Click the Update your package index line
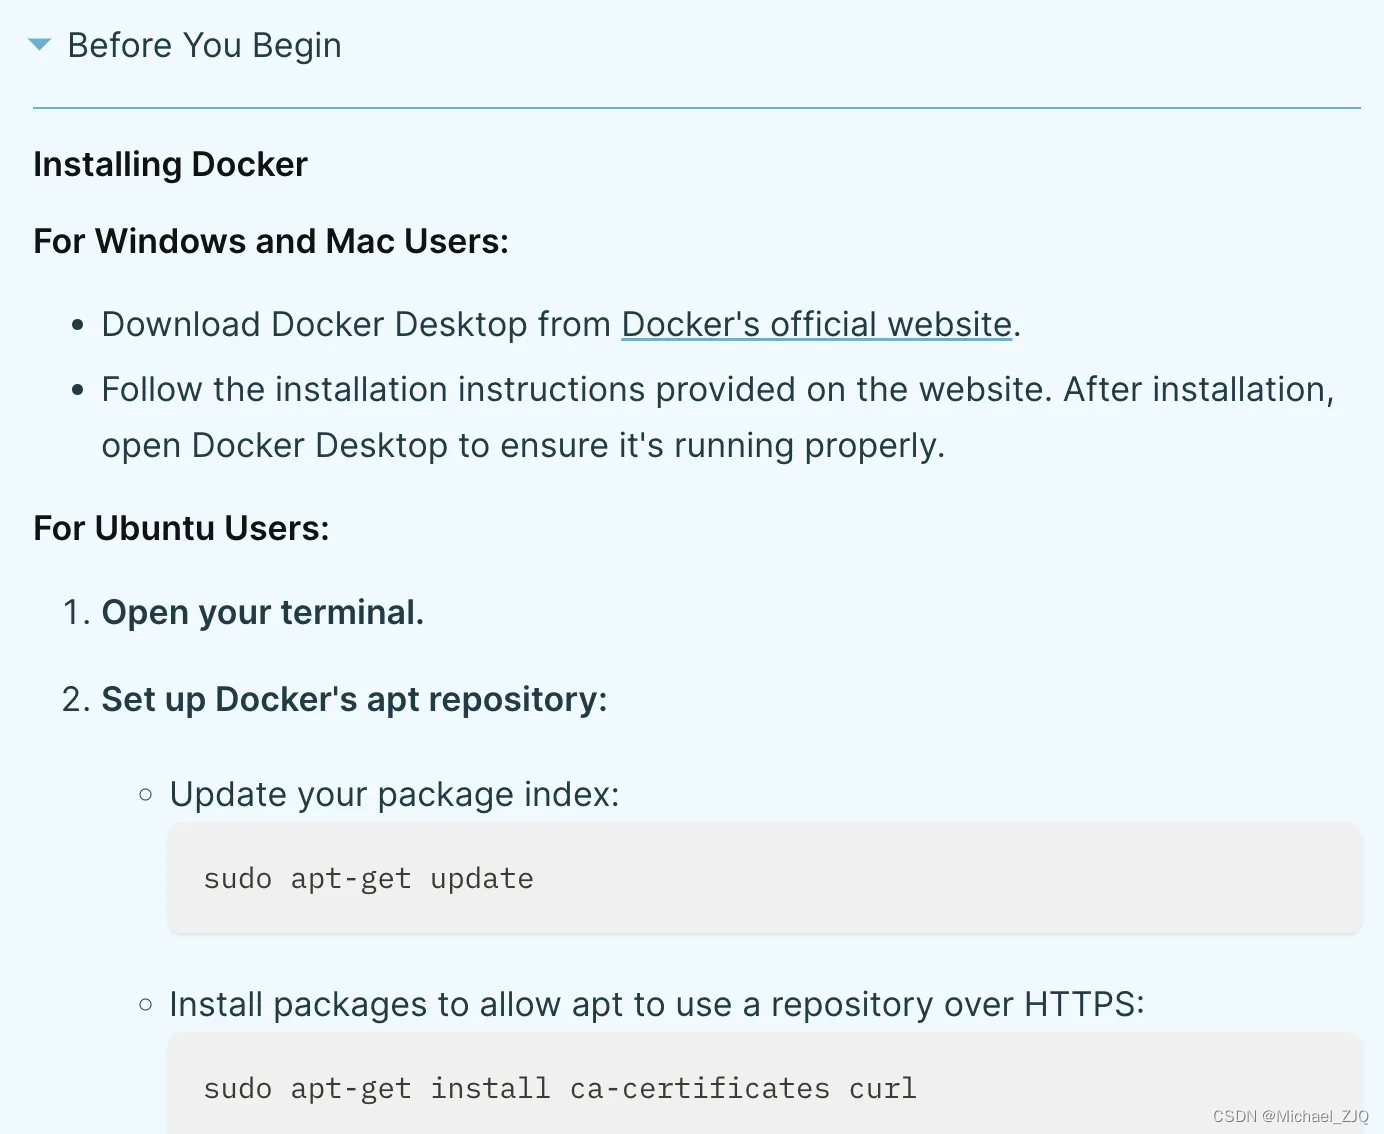The width and height of the screenshot is (1384, 1134). click(394, 794)
